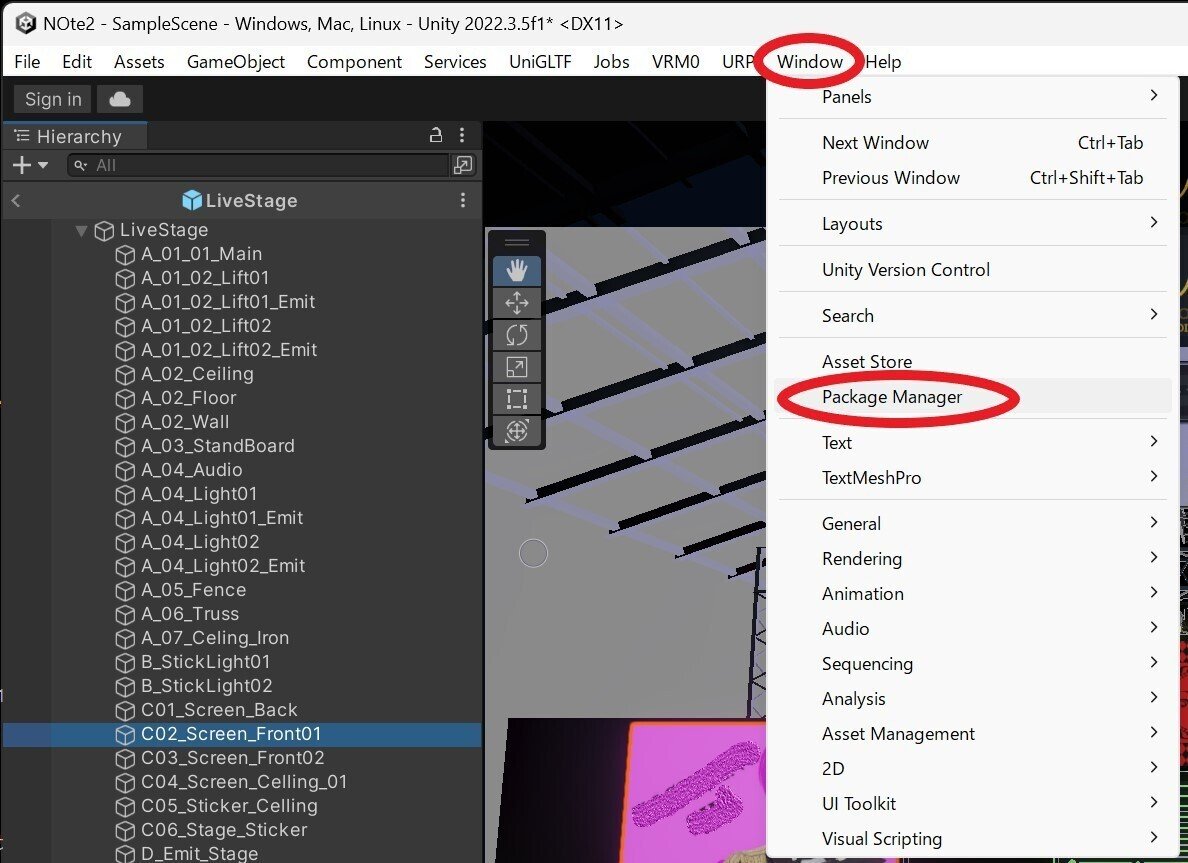Click the cube icon beside C01_Screen_Back

point(125,711)
